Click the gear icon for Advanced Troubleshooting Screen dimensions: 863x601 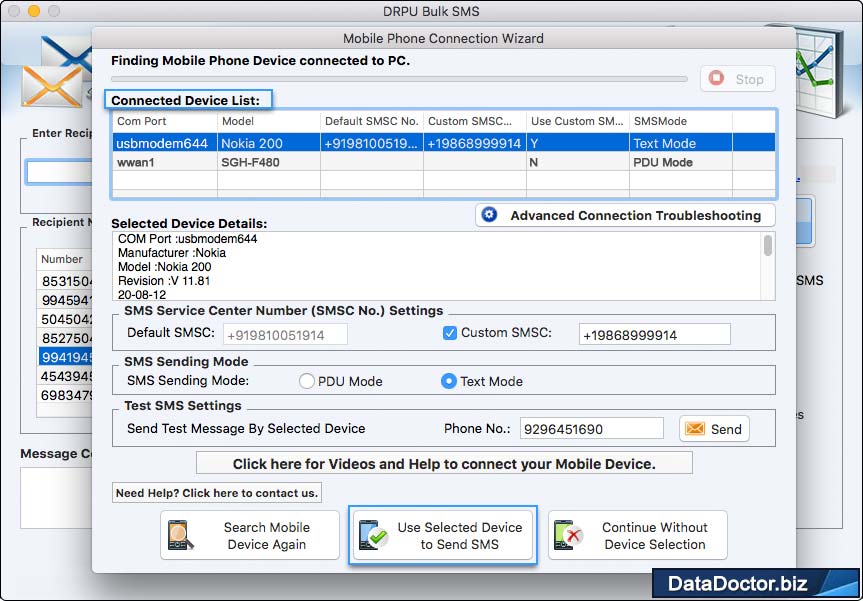click(x=489, y=215)
